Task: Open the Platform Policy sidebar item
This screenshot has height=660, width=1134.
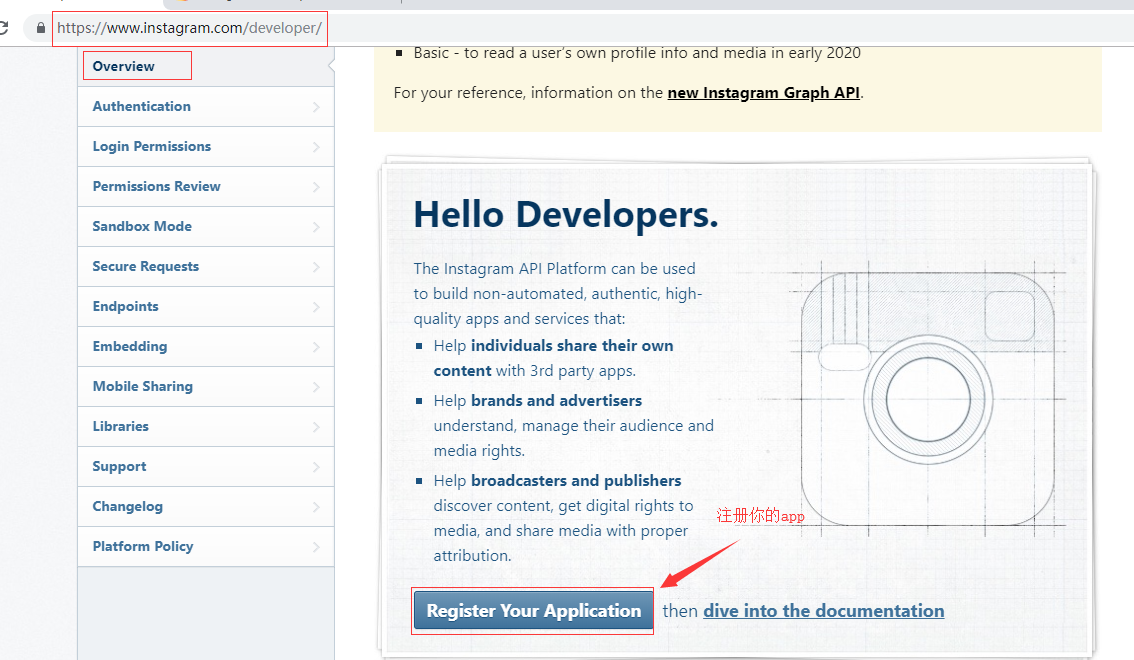Action: tap(205, 547)
